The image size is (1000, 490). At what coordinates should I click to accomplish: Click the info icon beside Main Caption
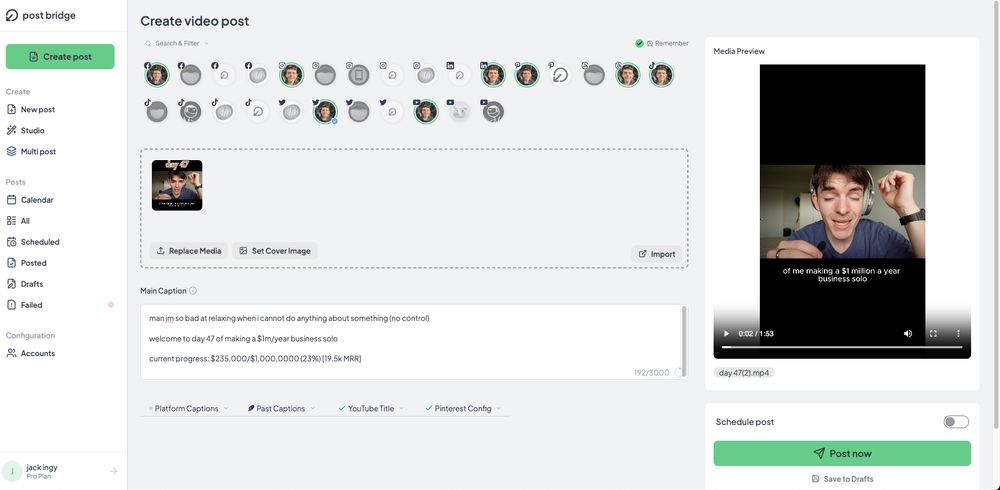[193, 290]
